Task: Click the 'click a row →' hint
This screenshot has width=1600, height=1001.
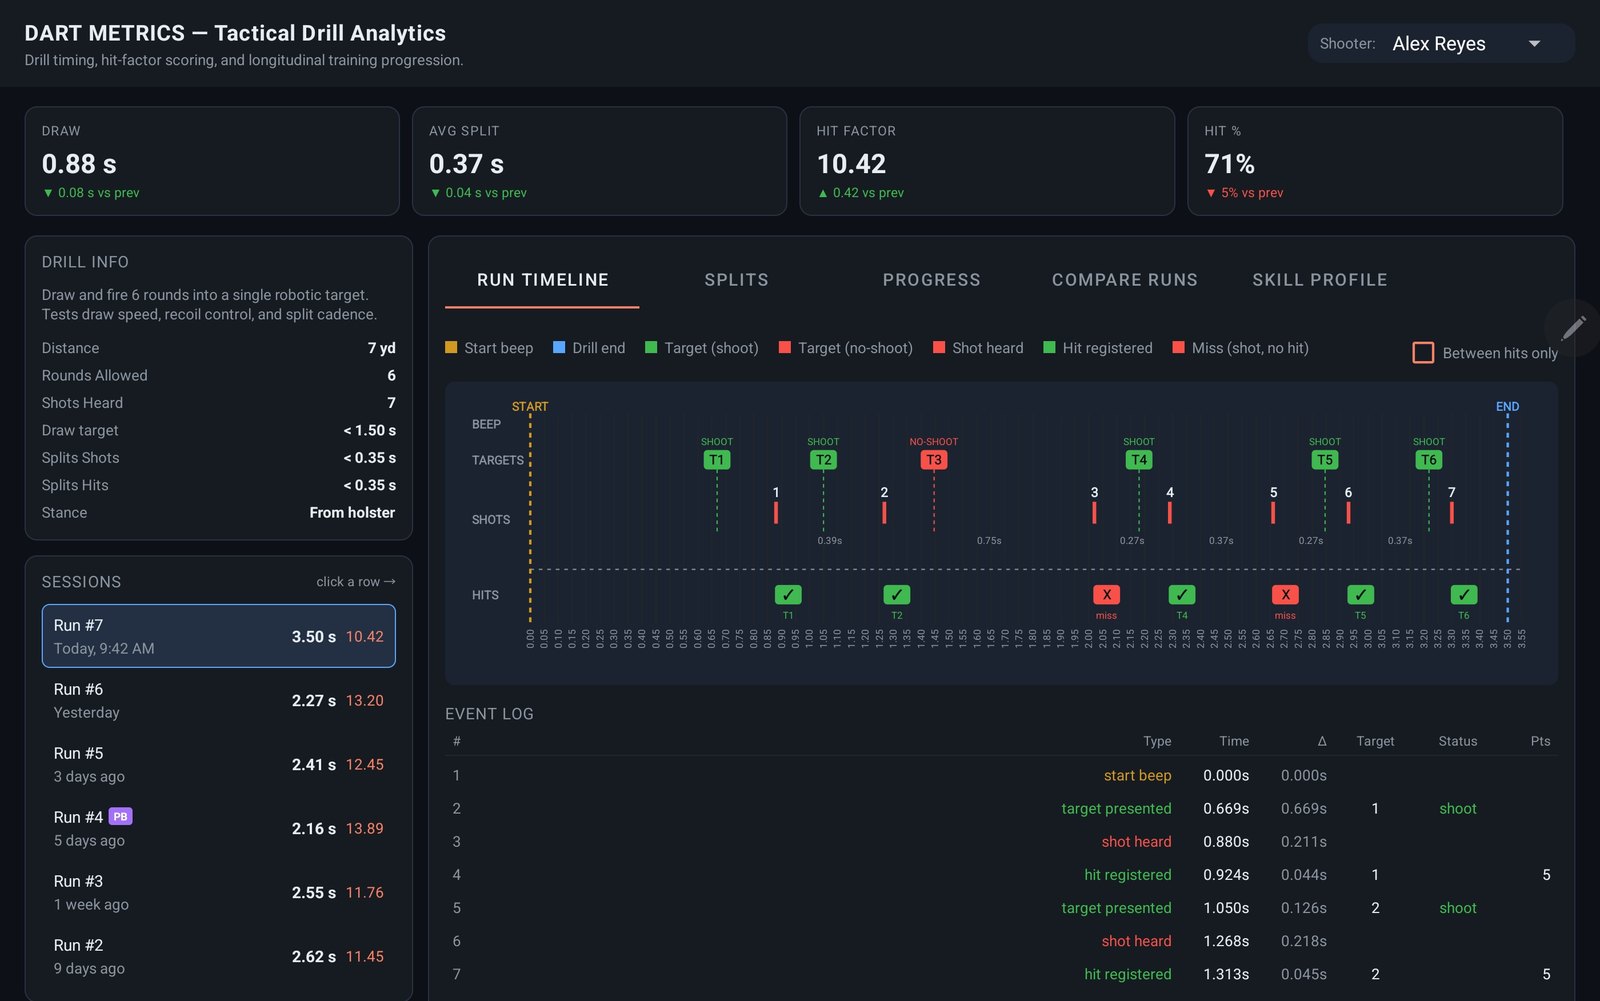Action: [x=356, y=581]
